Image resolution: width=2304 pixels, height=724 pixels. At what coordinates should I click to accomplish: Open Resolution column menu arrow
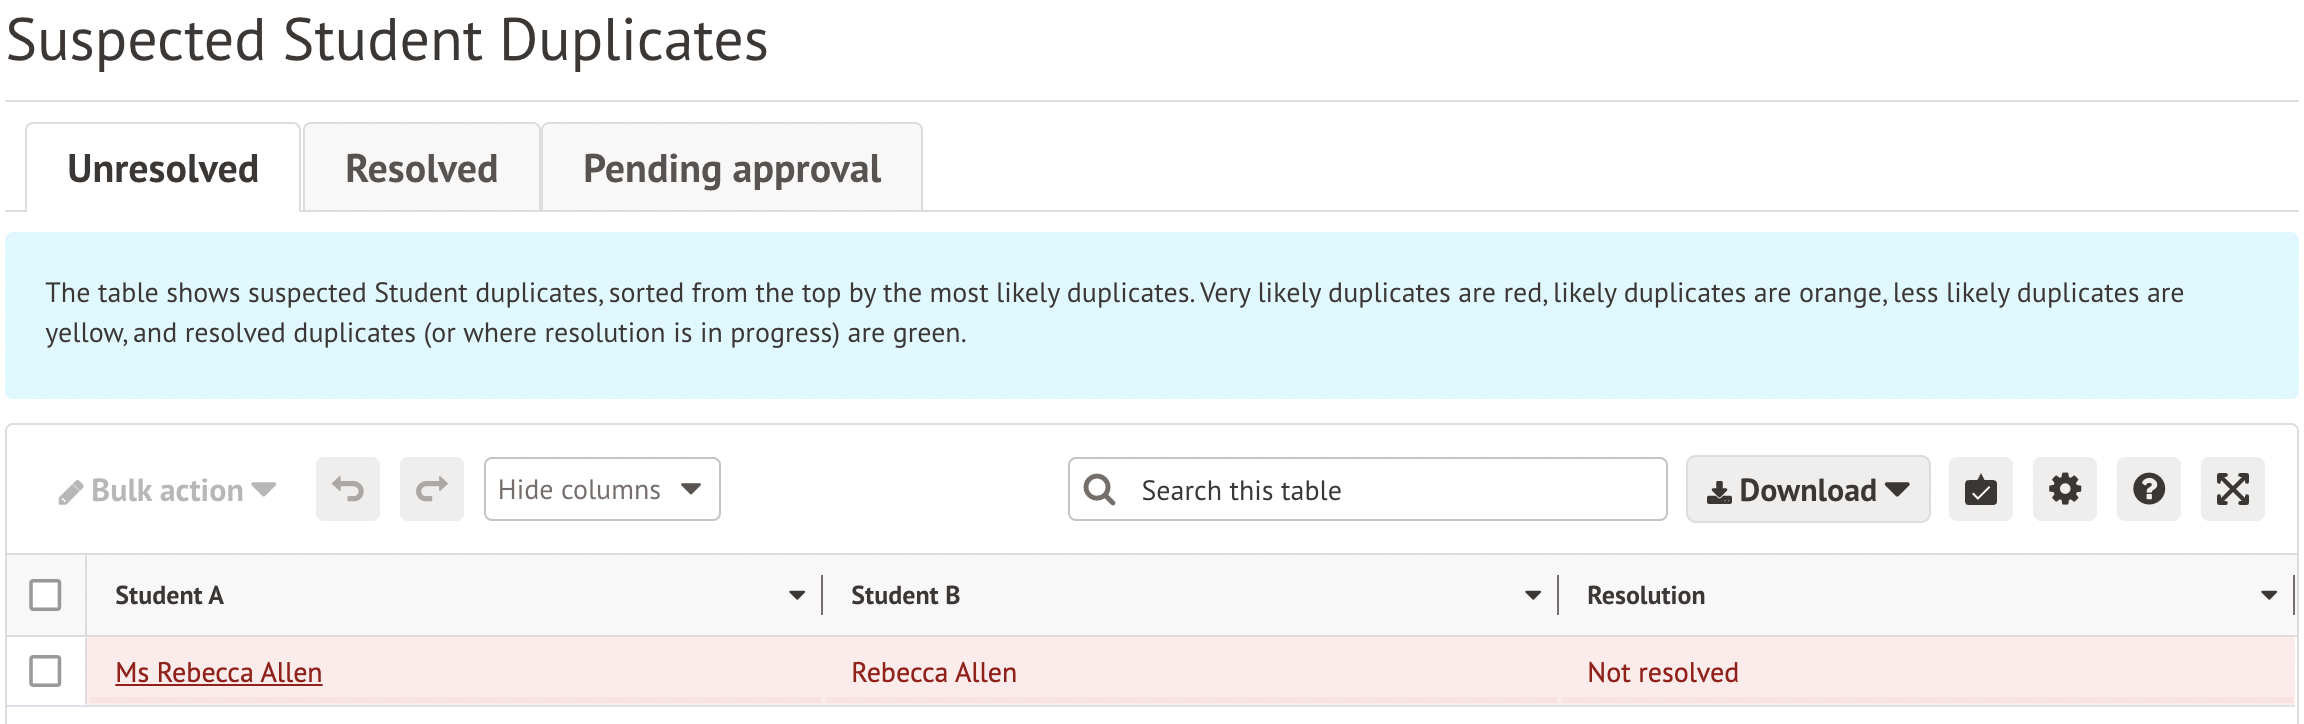pyautogui.click(x=2268, y=595)
